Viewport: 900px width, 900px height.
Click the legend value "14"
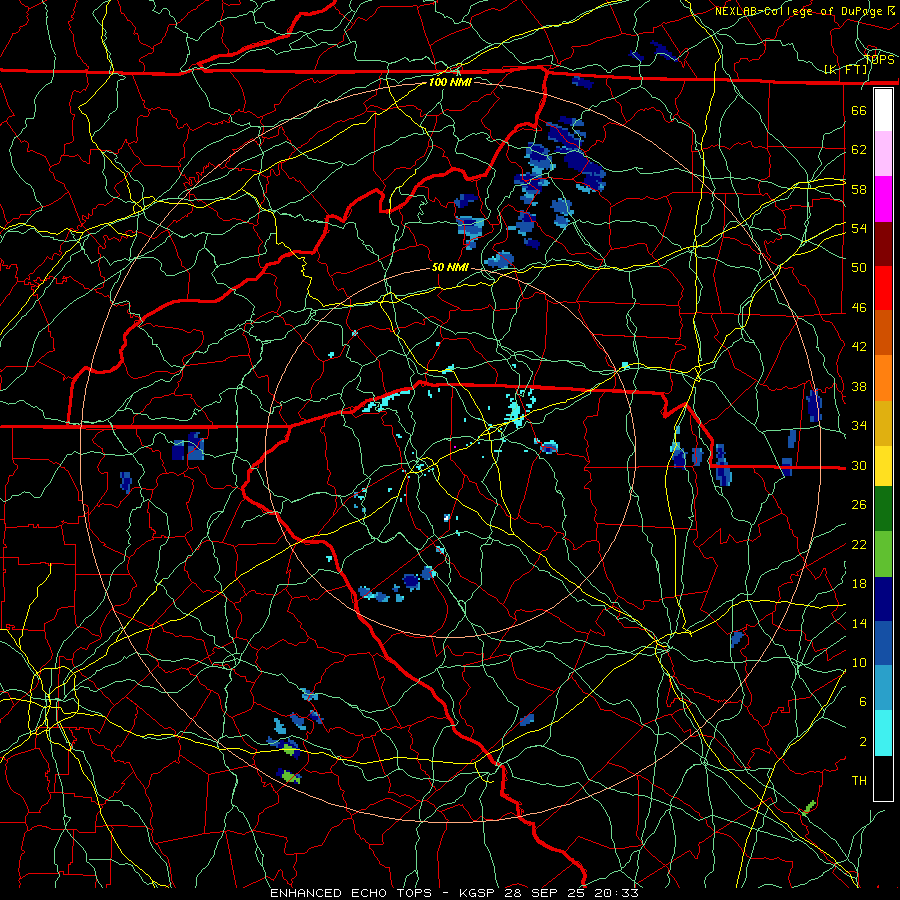pos(859,623)
